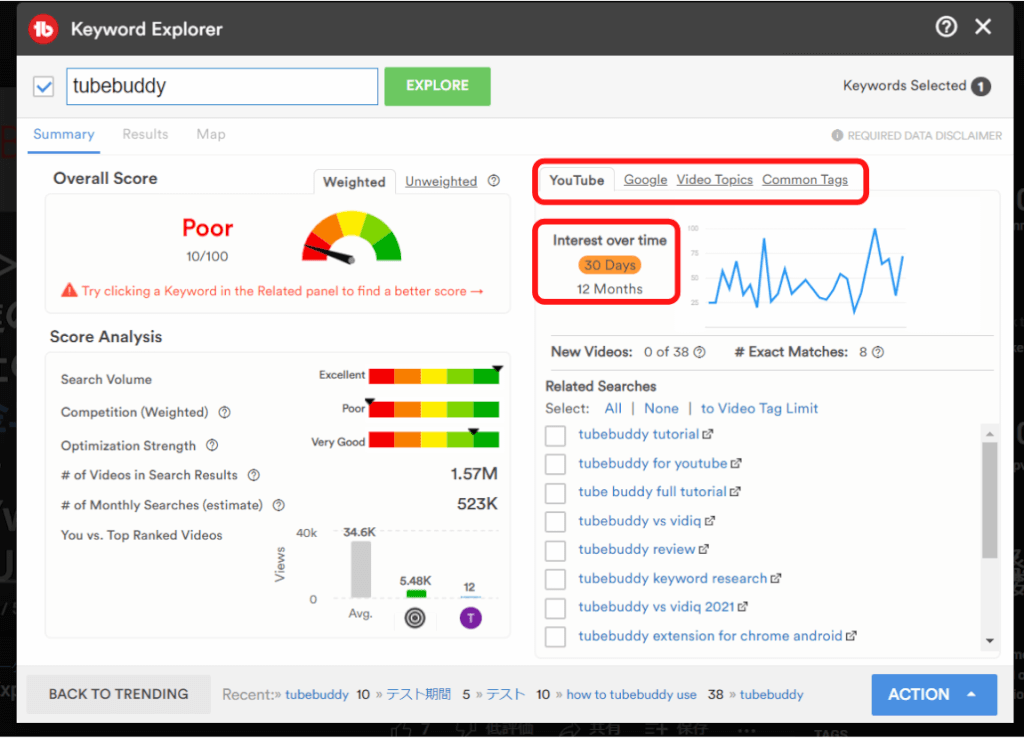This screenshot has width=1024, height=738.
Task: Select 30 Days interest range
Action: coord(609,265)
